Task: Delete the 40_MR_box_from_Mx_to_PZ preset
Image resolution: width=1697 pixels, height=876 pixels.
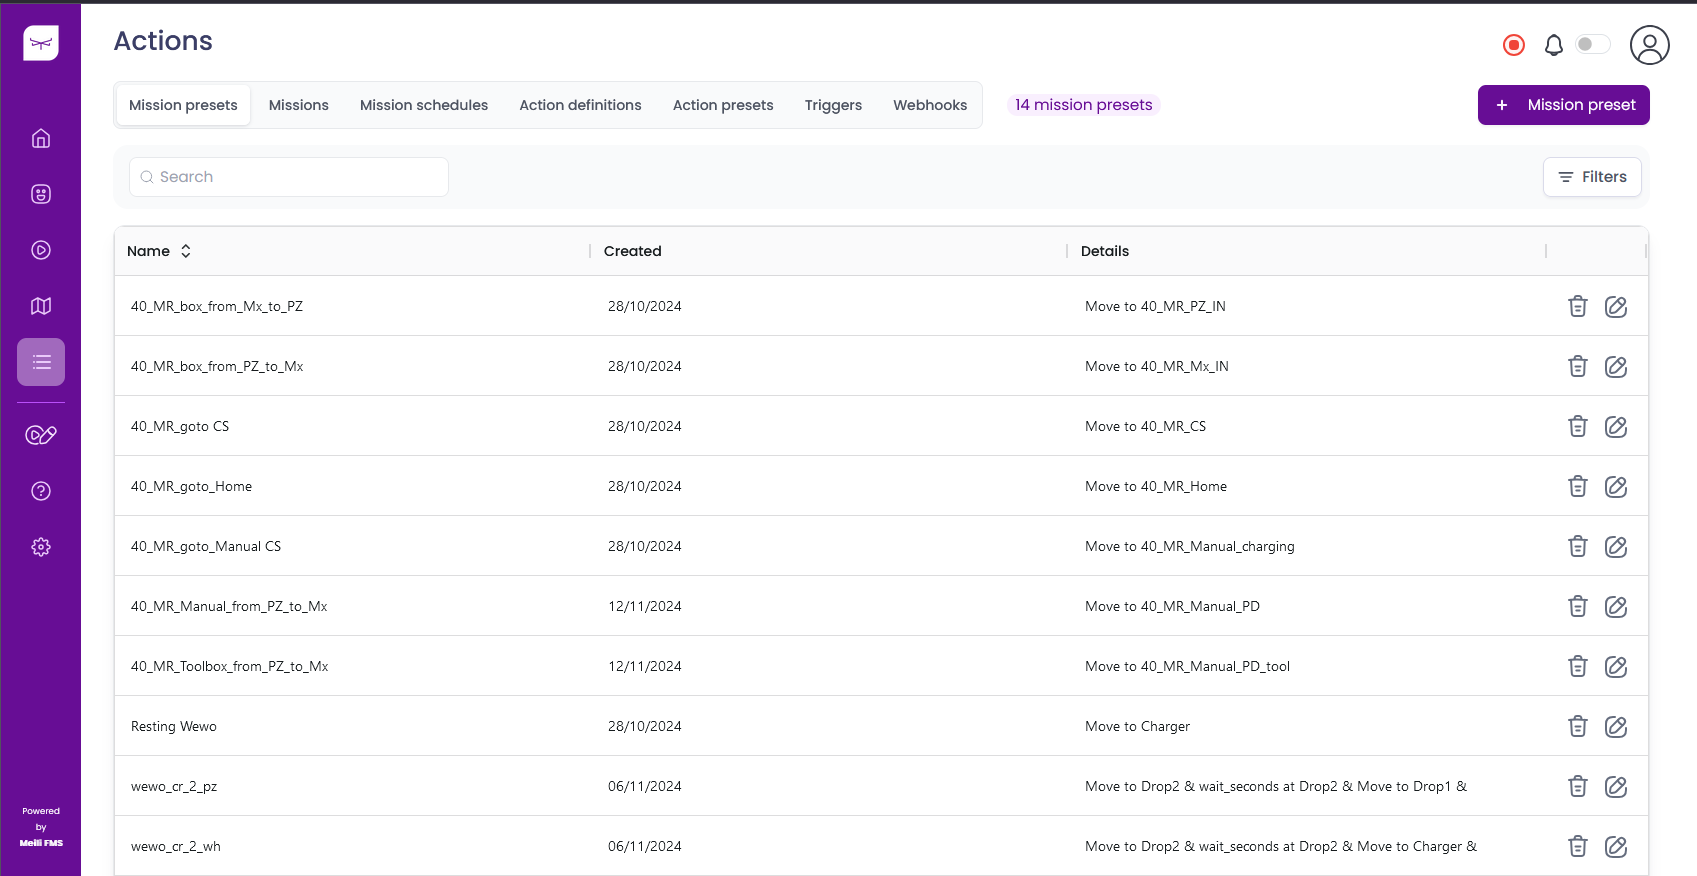Action: (1578, 306)
